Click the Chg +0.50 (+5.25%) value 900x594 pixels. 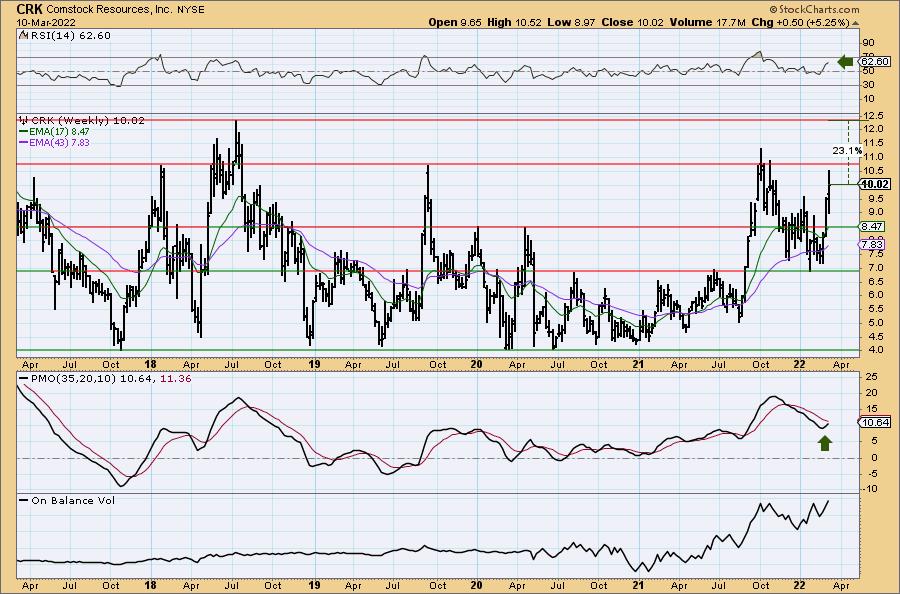click(800, 22)
